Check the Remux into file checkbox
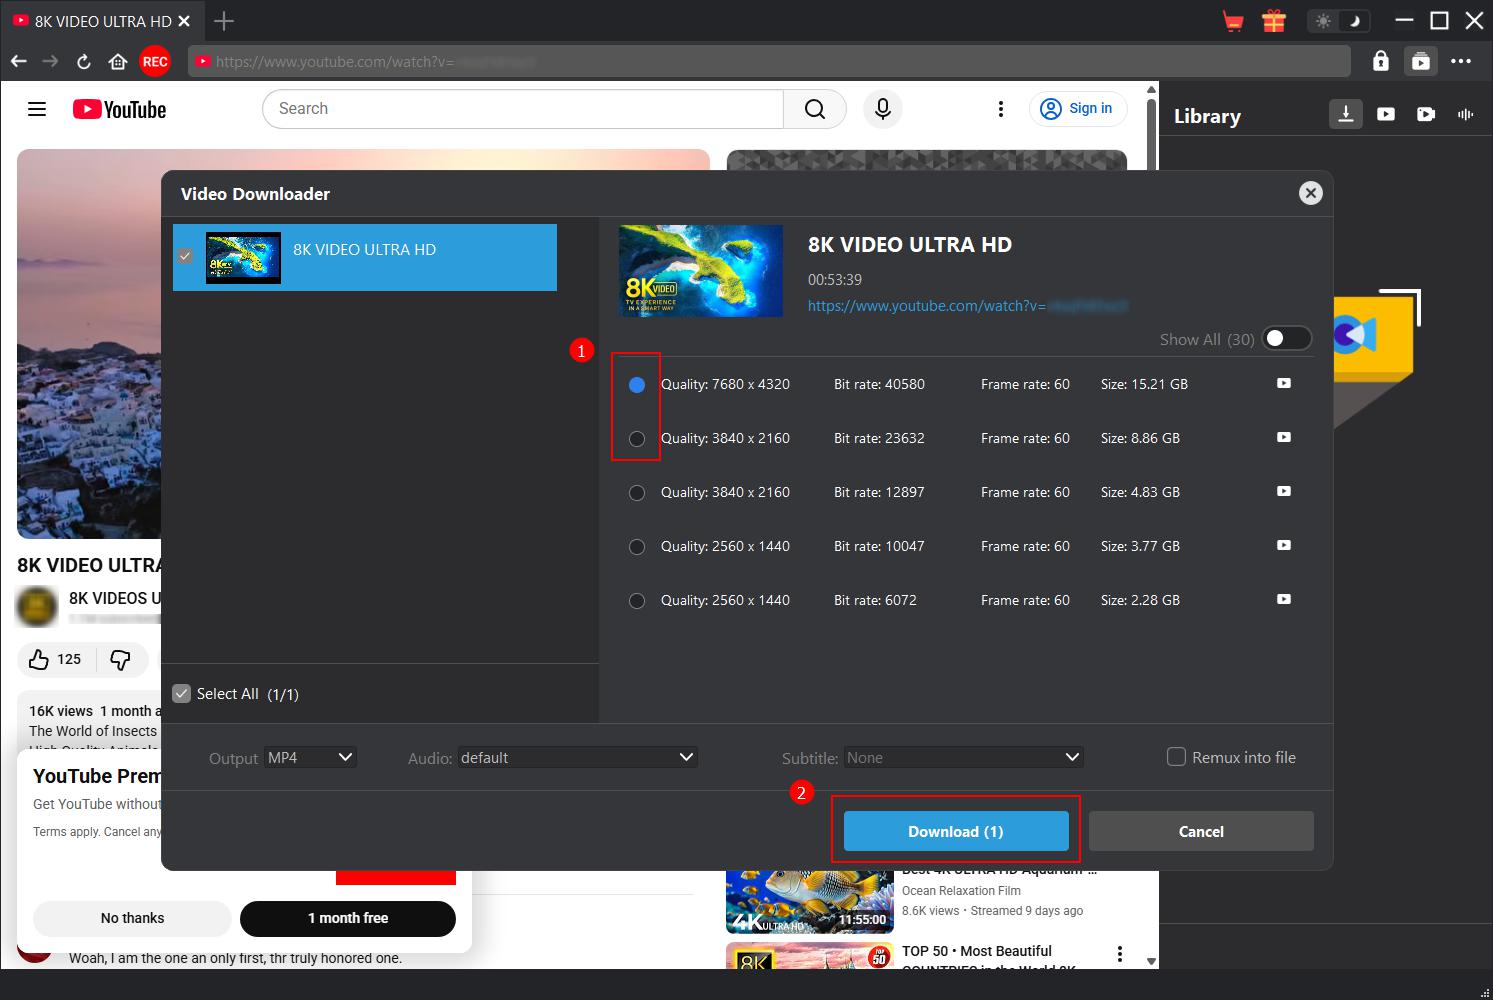 1177,757
